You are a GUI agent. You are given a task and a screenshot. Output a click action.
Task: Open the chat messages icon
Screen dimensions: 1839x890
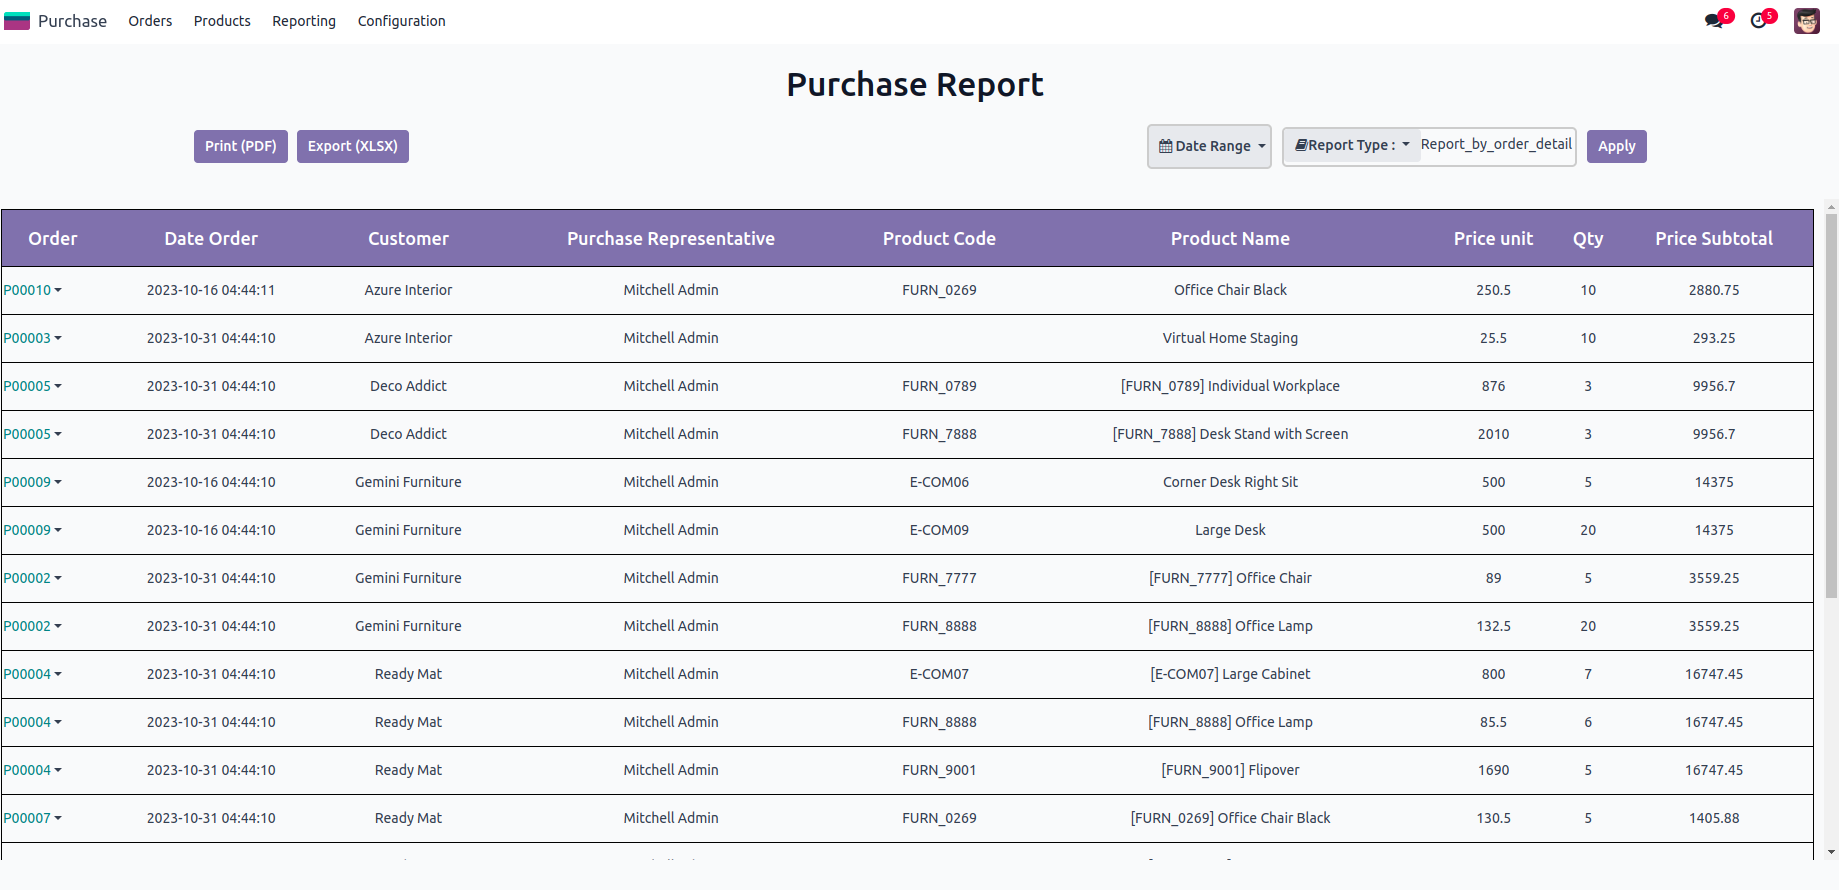click(x=1714, y=21)
